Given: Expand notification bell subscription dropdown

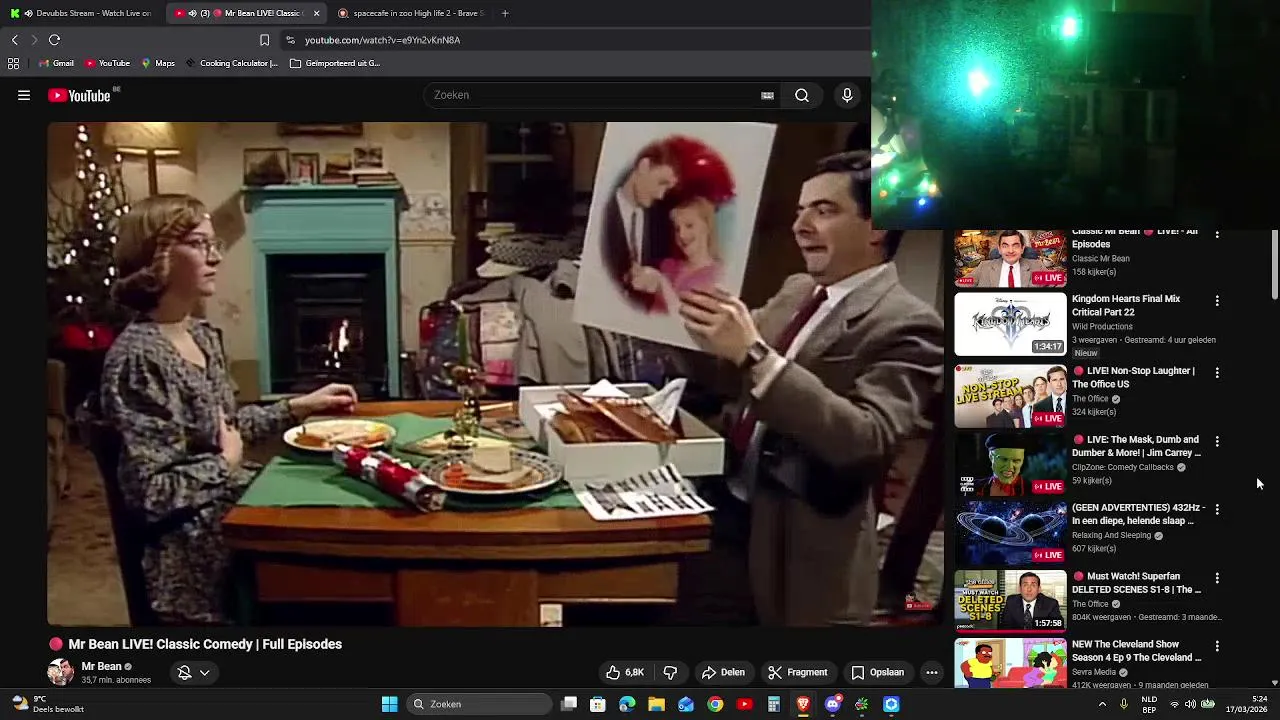Looking at the screenshot, I should (194, 672).
